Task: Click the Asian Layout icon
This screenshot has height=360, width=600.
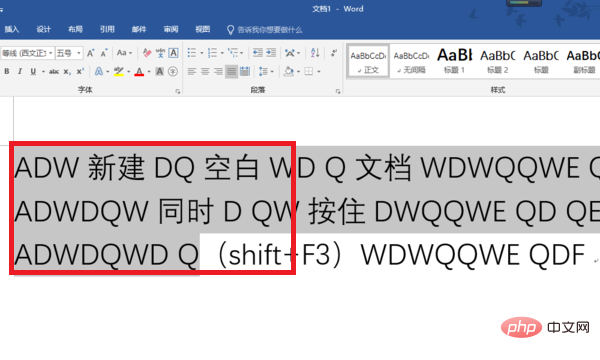Action: click(x=290, y=53)
